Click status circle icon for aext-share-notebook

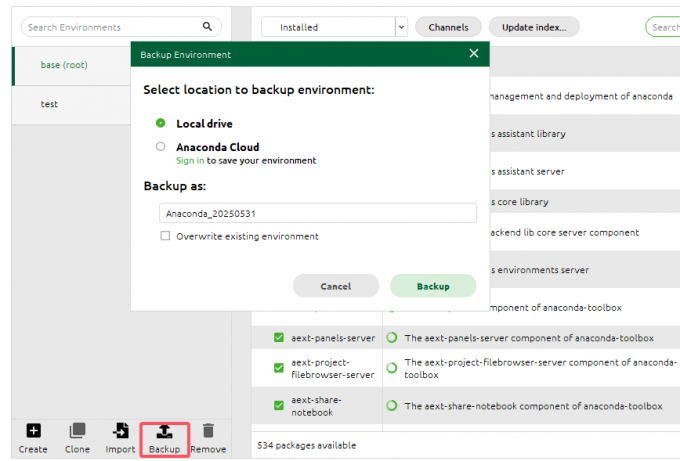[x=392, y=406]
